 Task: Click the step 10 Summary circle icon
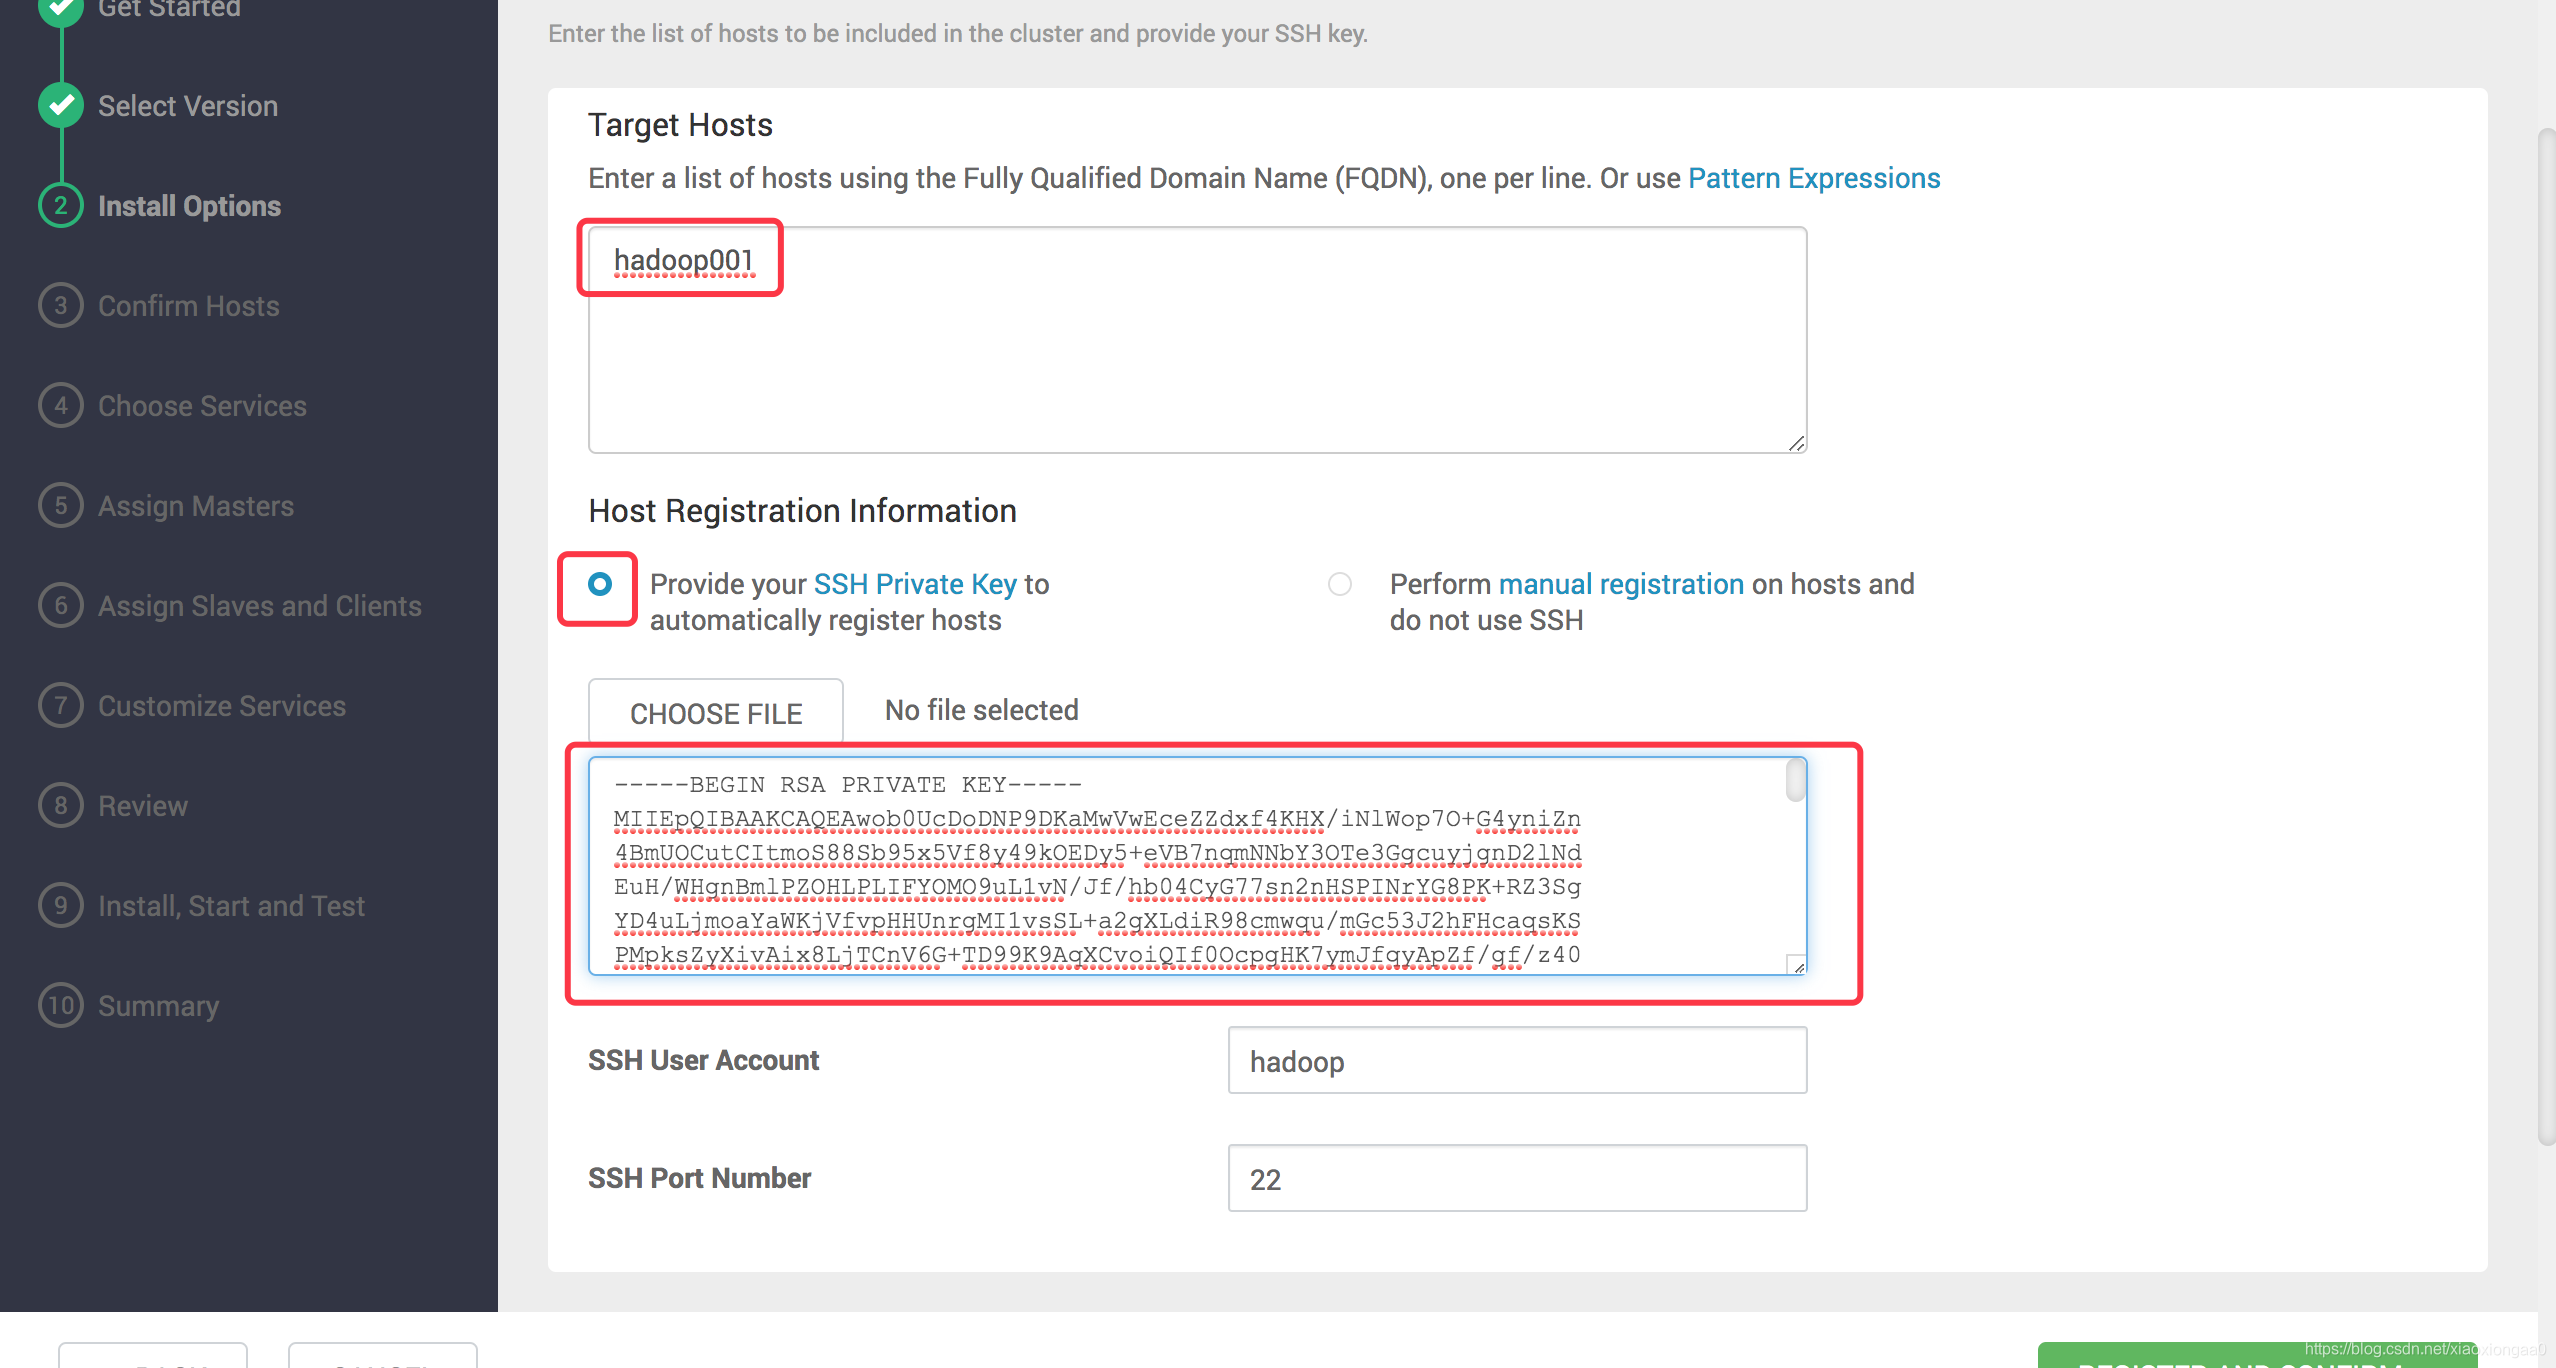[x=61, y=1005]
